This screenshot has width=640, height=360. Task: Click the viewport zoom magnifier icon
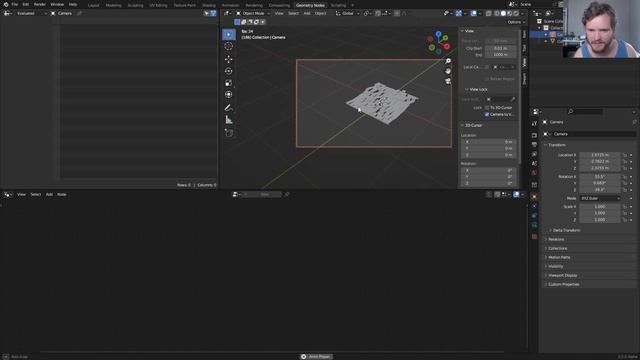[x=448, y=61]
